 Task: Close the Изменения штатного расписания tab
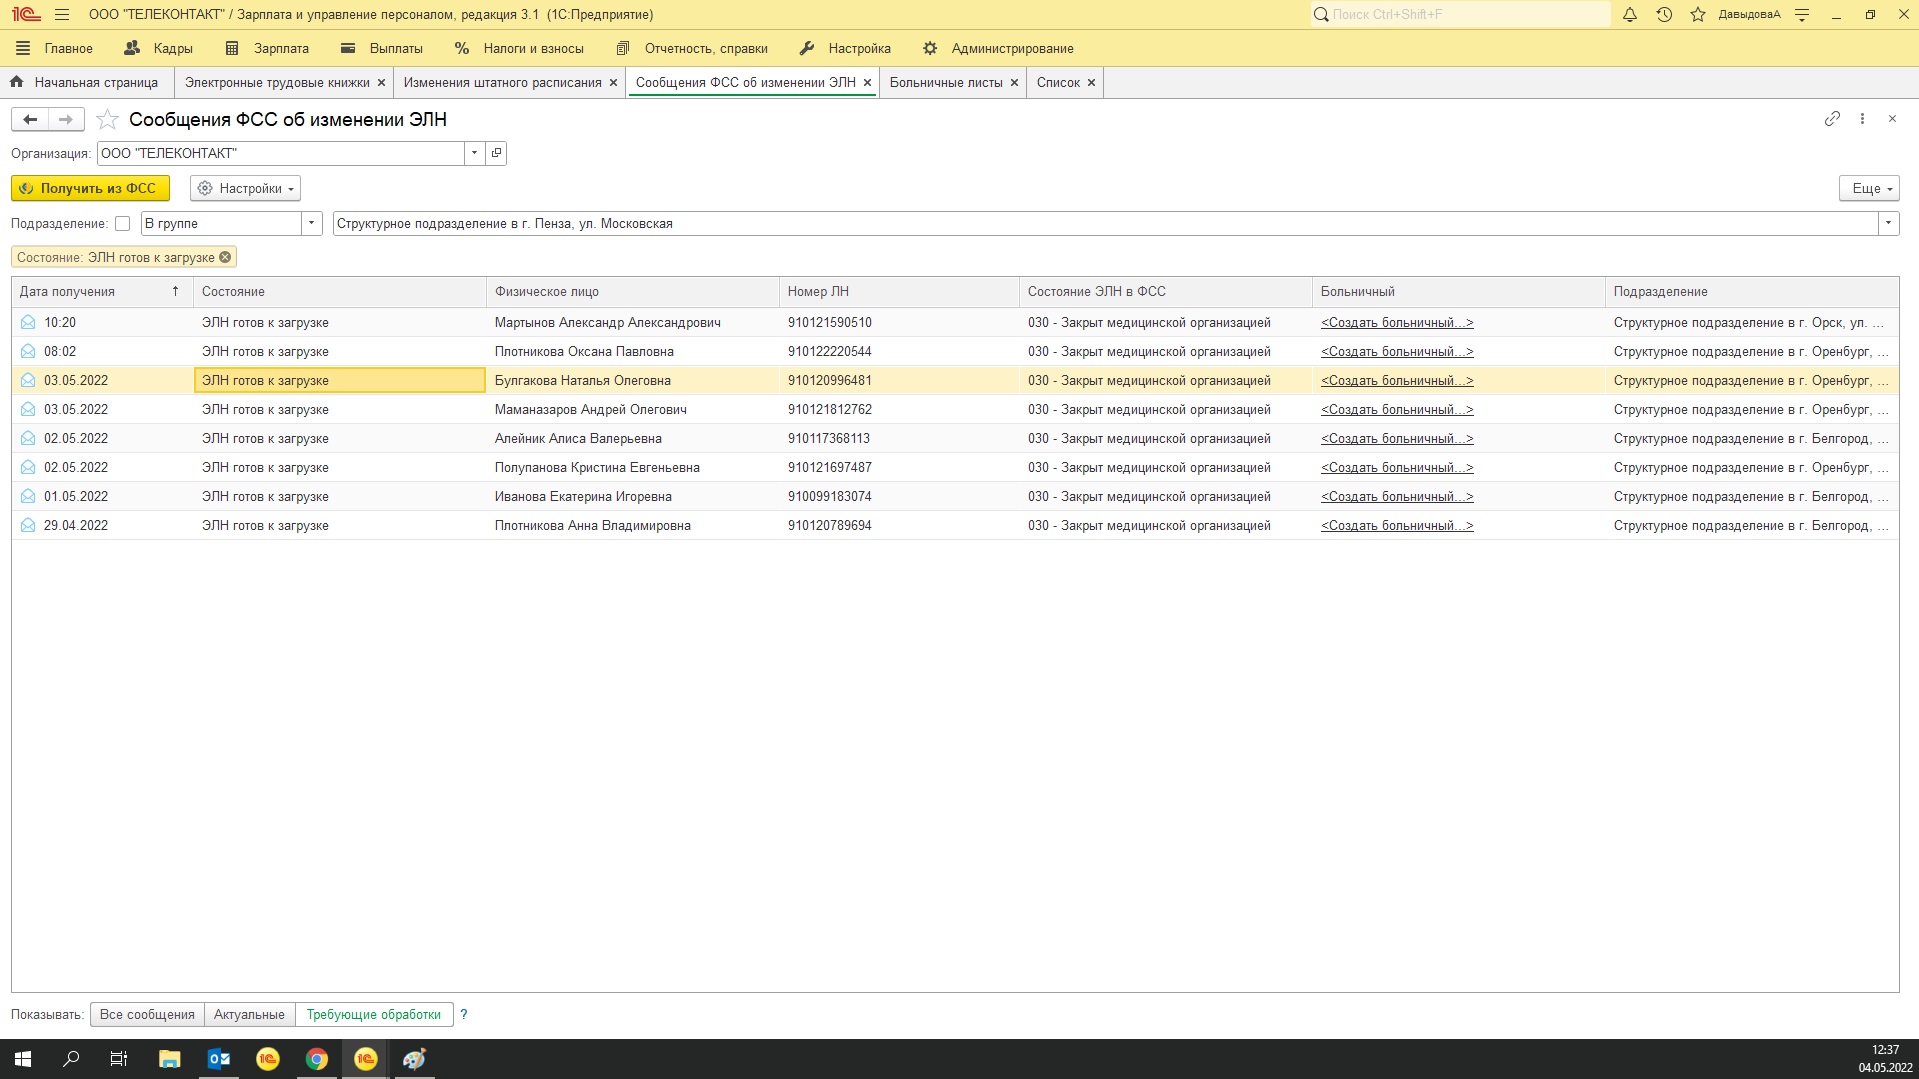click(613, 83)
